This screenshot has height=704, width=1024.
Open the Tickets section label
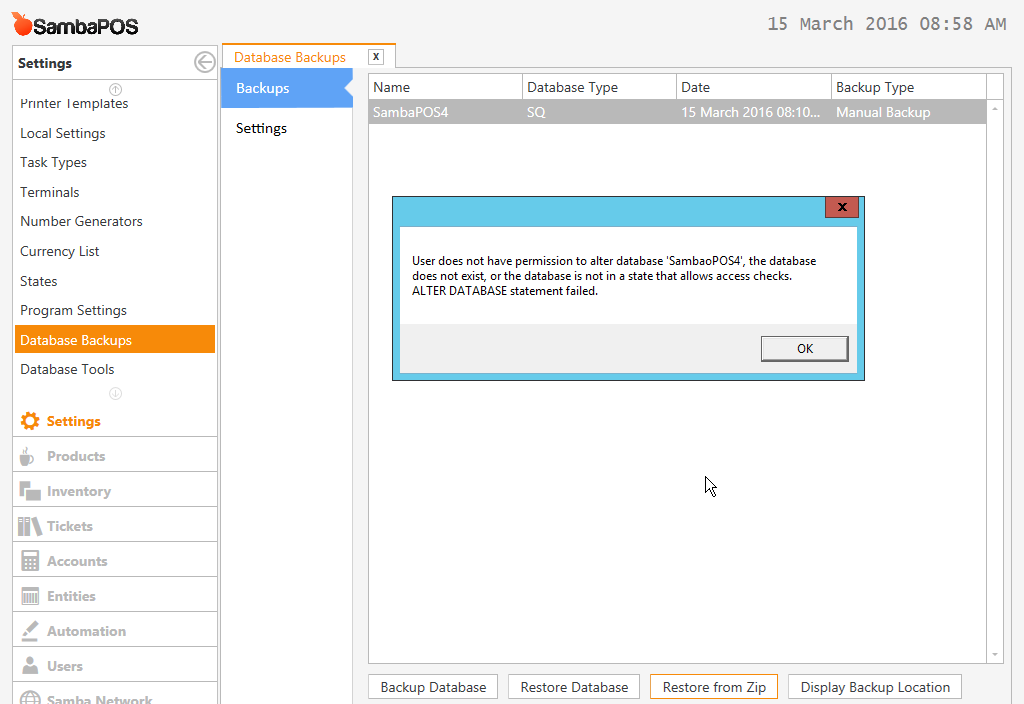pyautogui.click(x=70, y=526)
